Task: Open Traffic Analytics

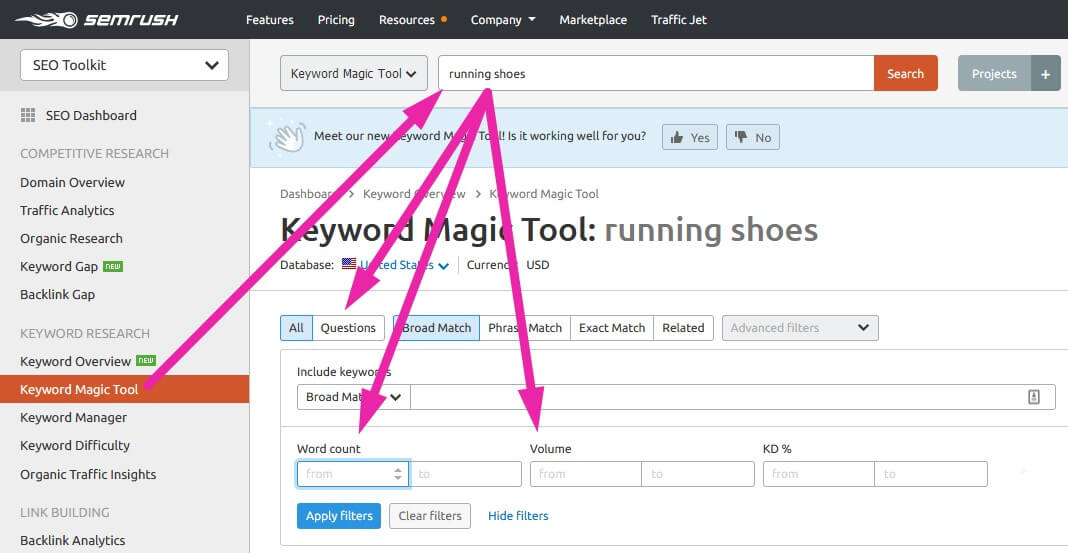Action: [67, 210]
